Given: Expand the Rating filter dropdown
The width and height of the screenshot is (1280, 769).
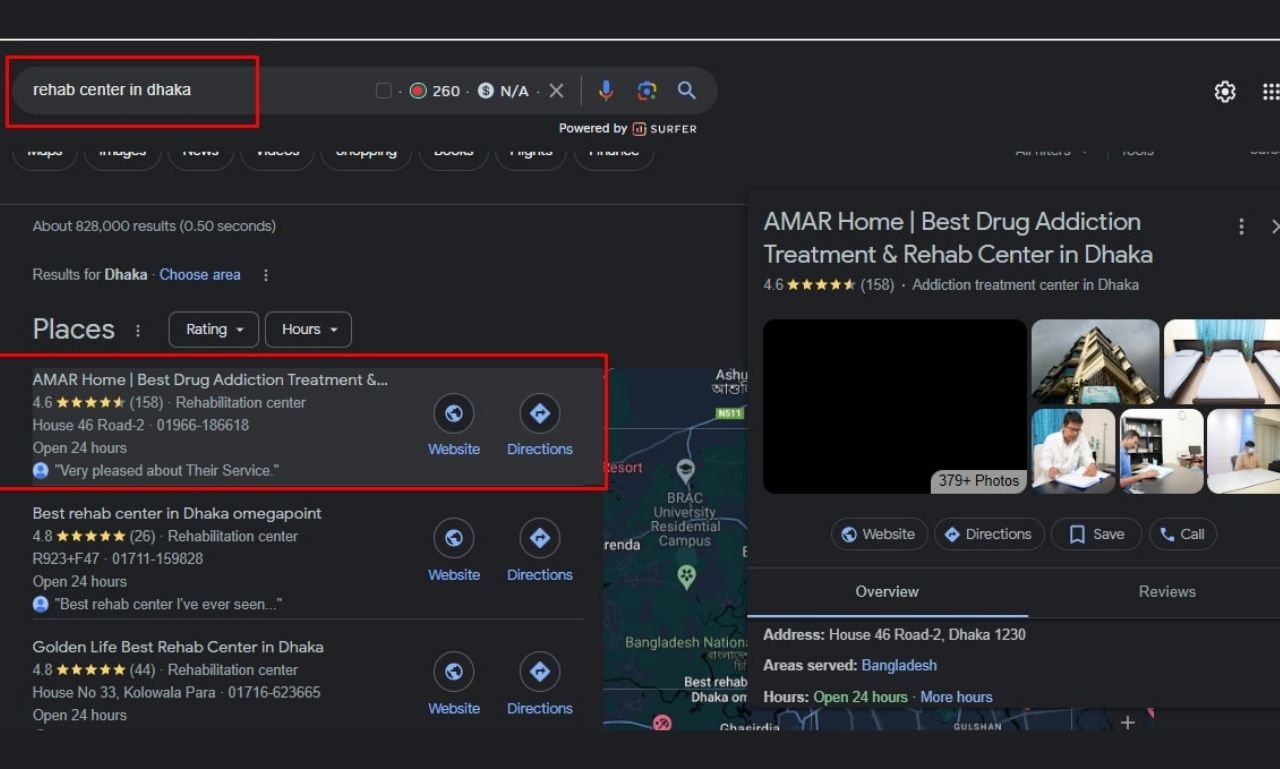Looking at the screenshot, I should pos(214,329).
